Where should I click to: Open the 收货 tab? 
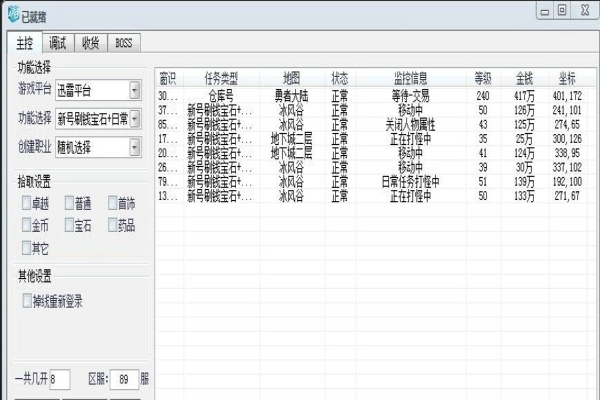[x=91, y=43]
